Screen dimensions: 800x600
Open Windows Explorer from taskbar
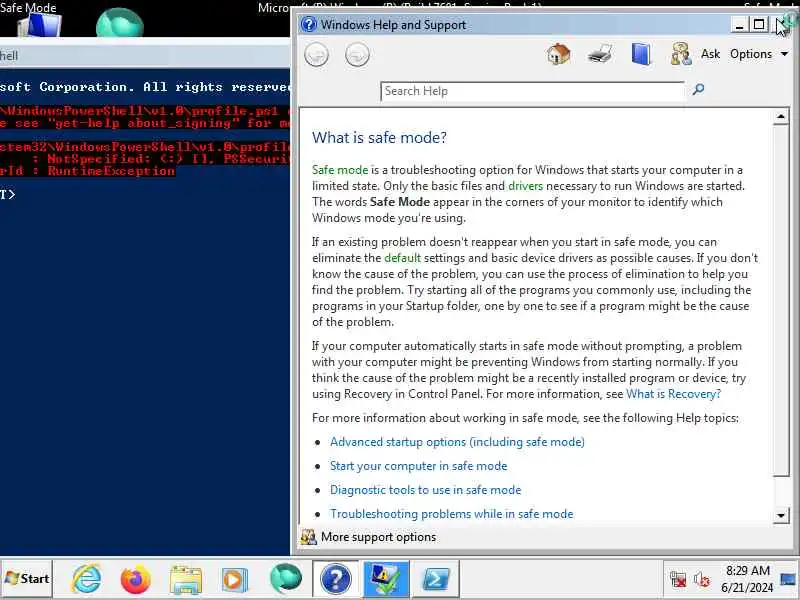(185, 580)
